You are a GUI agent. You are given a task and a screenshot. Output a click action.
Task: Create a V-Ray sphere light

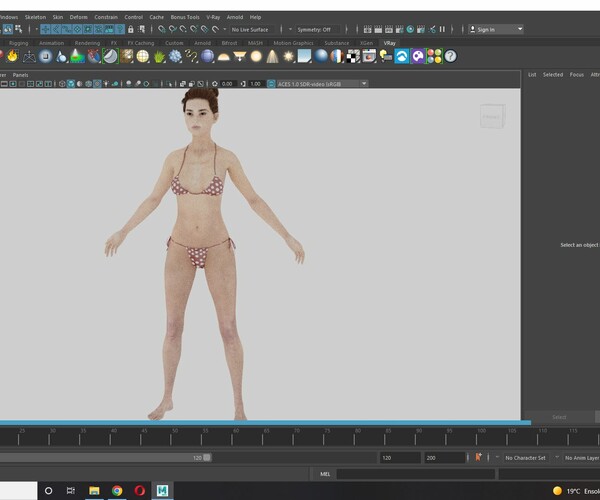coord(256,56)
